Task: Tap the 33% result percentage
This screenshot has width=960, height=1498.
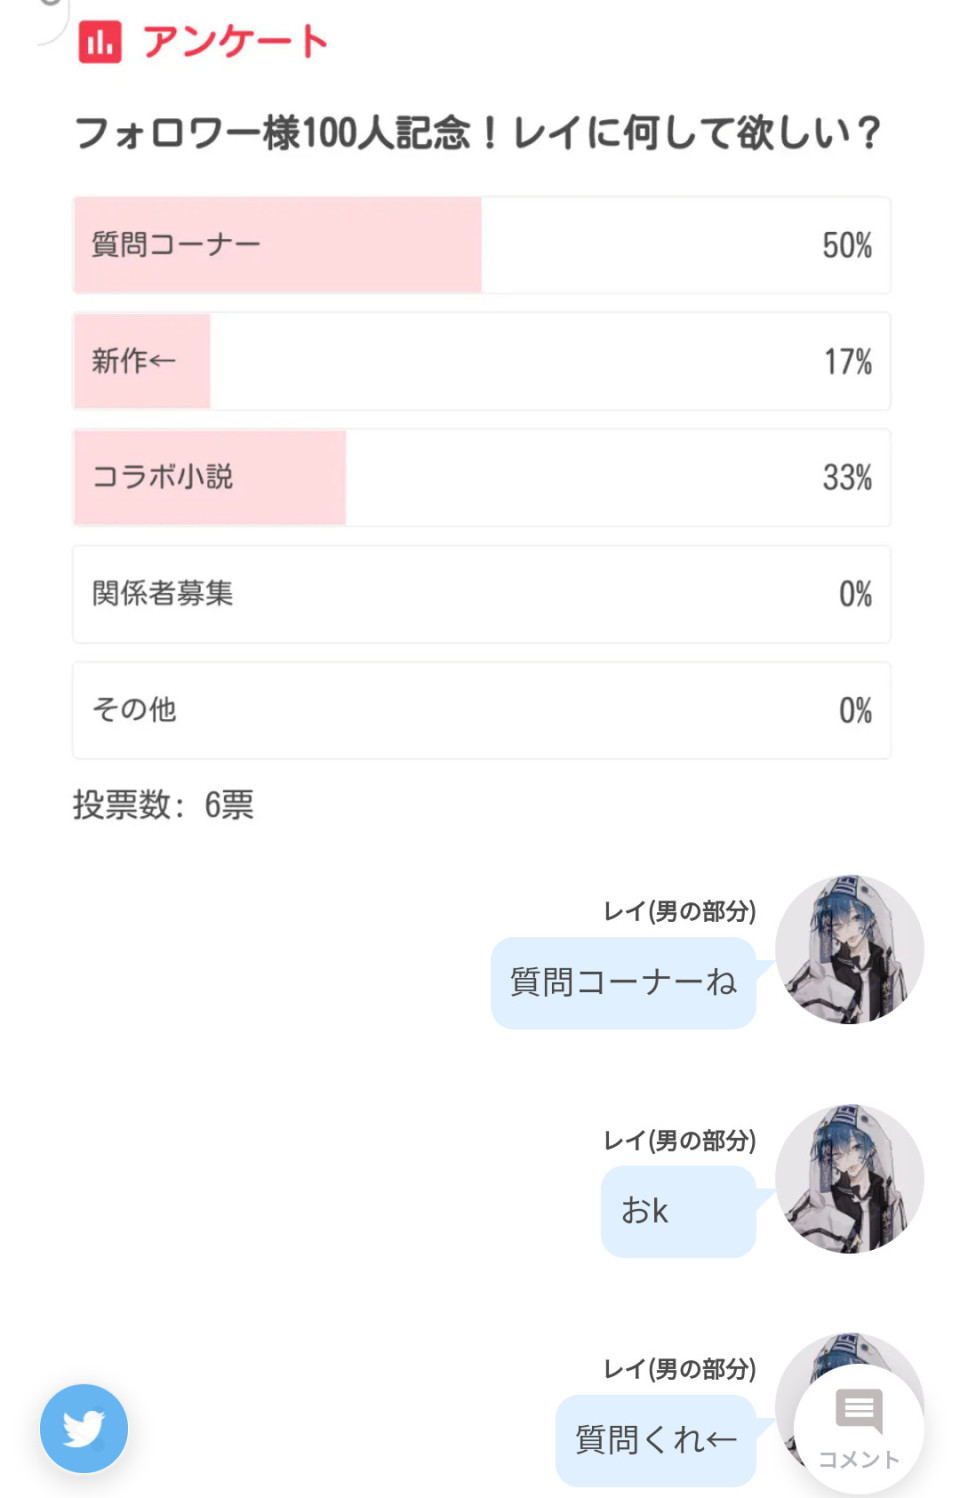Action: (847, 478)
